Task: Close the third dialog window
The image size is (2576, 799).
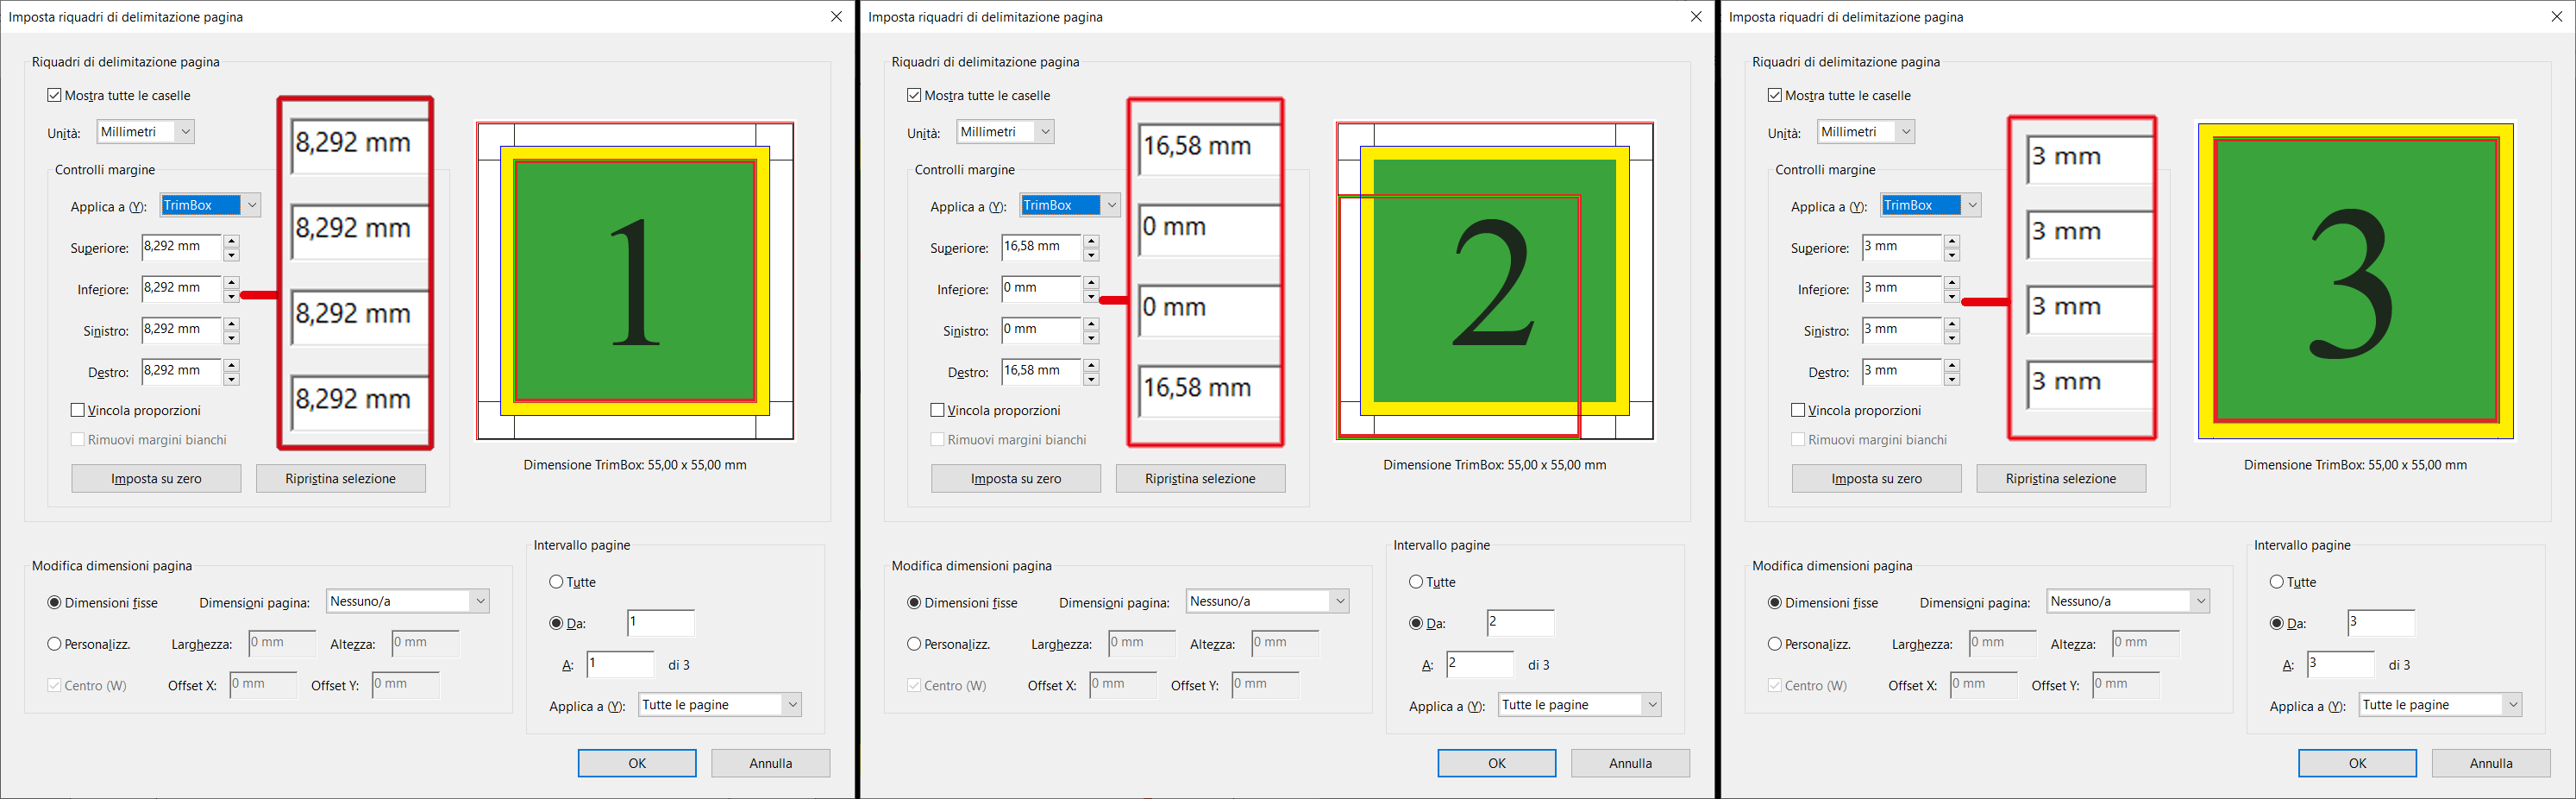Action: coord(2557,17)
